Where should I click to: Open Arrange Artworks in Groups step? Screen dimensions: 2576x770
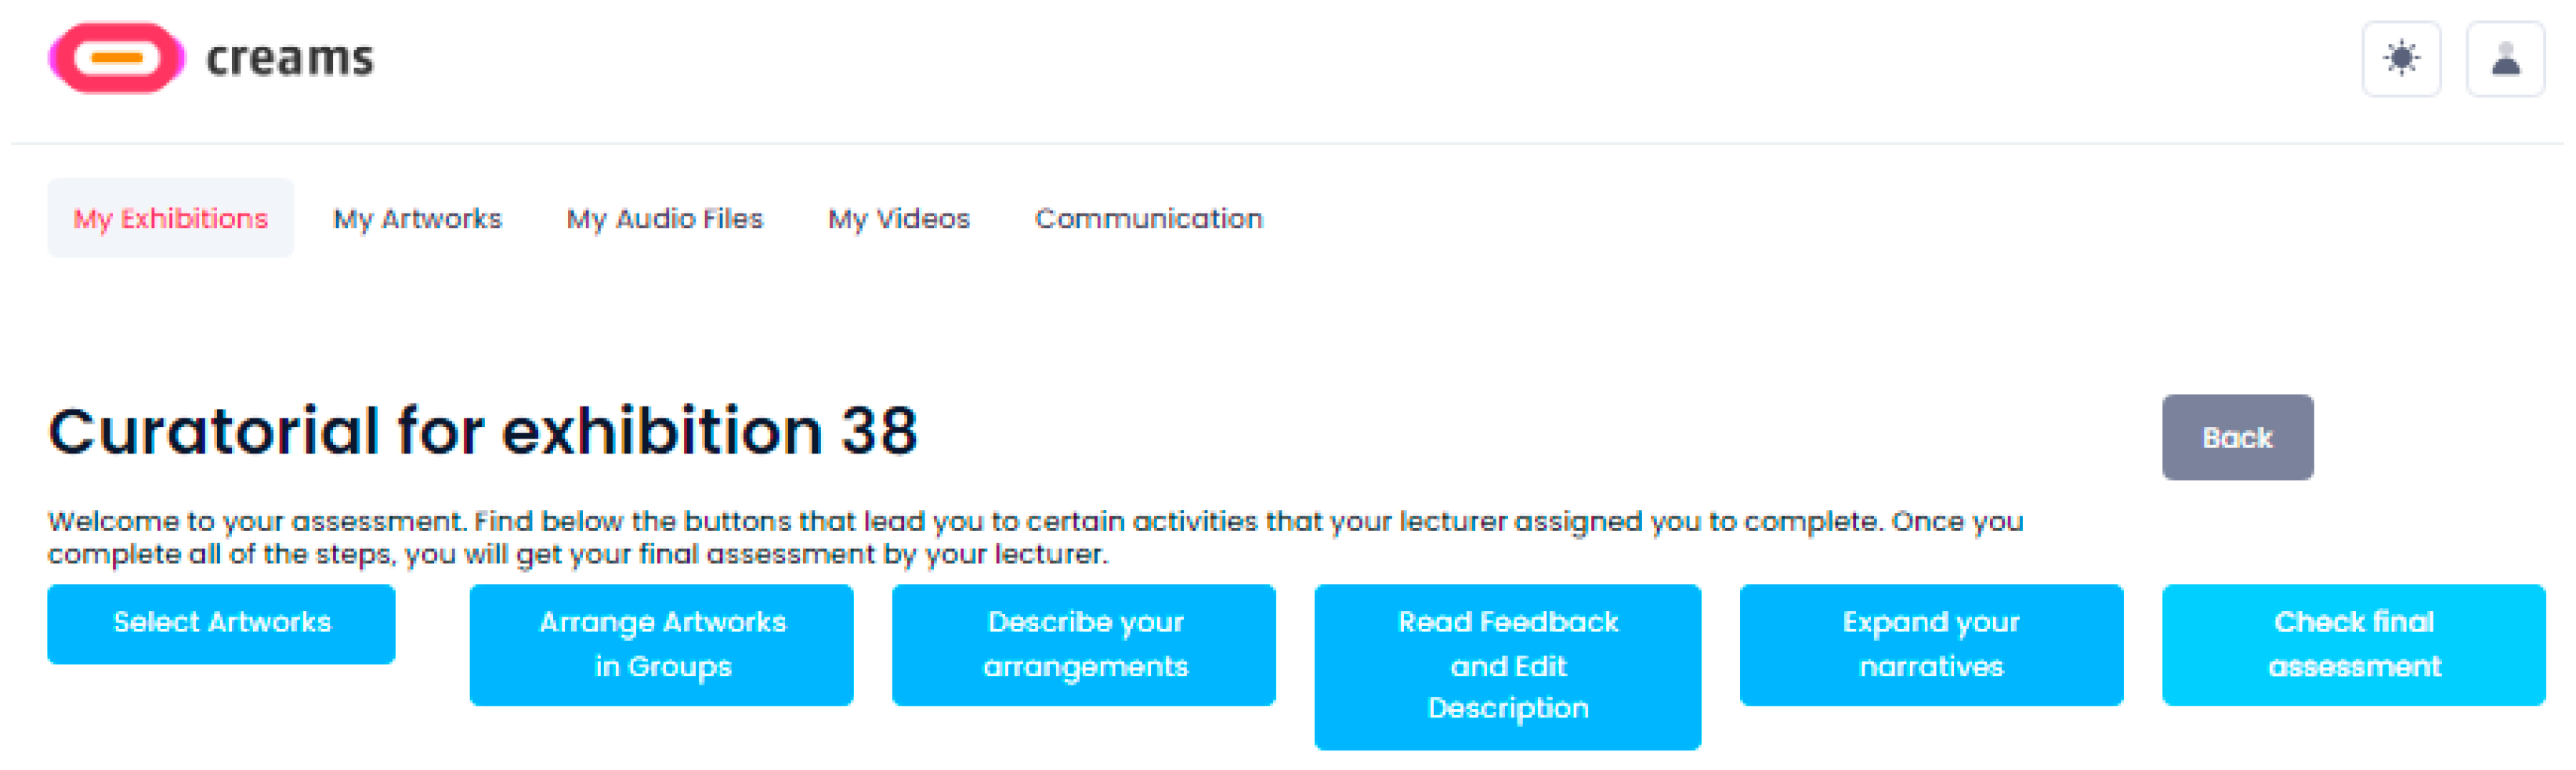[x=661, y=644]
